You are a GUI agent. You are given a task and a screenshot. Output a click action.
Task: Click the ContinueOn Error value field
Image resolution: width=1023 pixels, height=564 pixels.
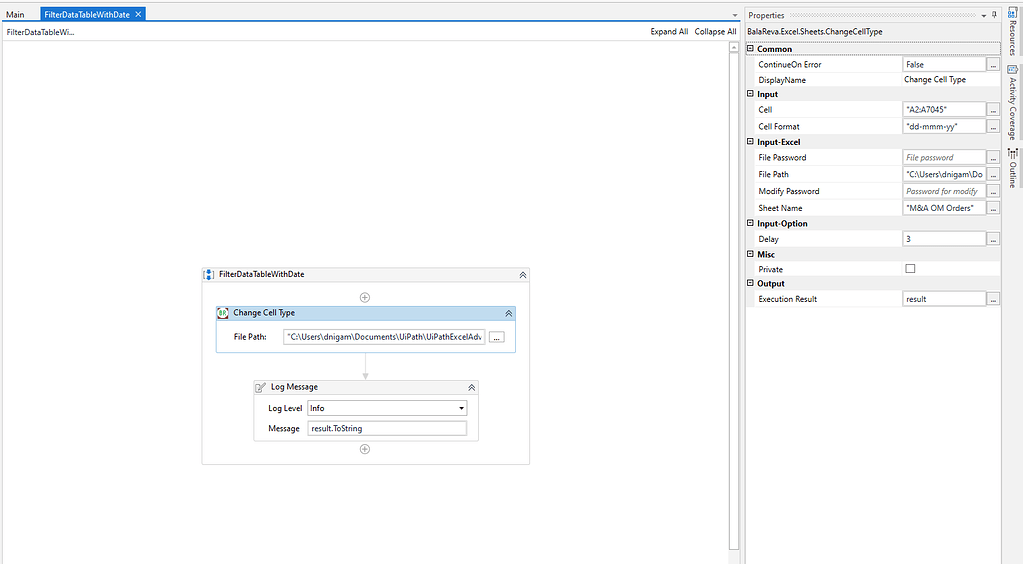click(944, 65)
